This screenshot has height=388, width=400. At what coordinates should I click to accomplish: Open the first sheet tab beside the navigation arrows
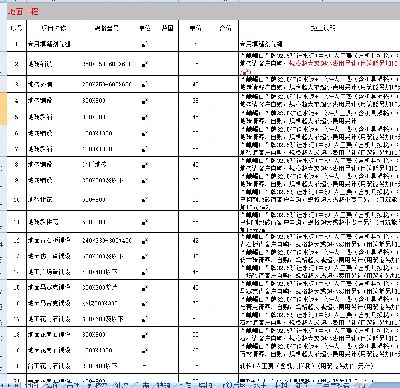coord(32,385)
